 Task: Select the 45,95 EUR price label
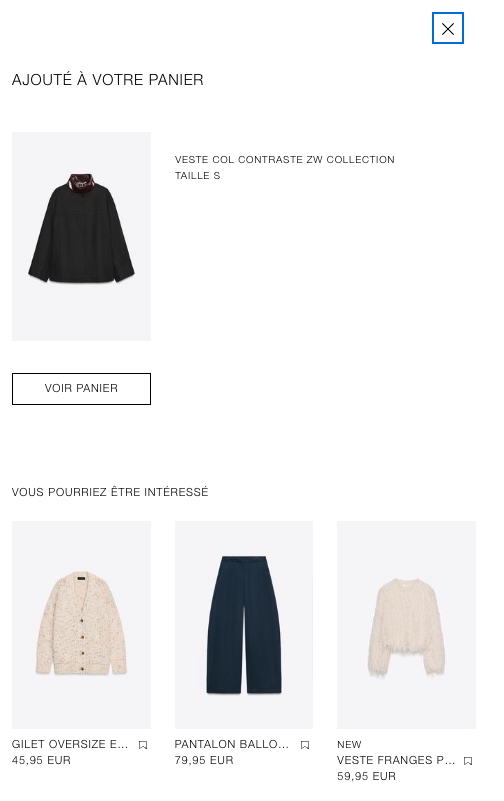pyautogui.click(x=41, y=760)
